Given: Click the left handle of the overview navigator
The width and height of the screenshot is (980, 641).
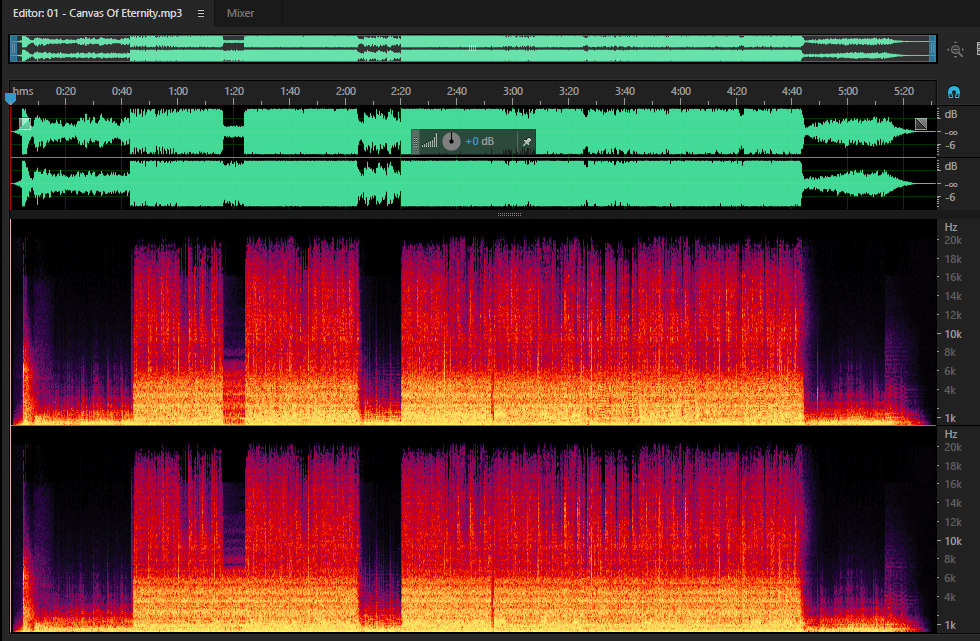Looking at the screenshot, I should click(13, 48).
